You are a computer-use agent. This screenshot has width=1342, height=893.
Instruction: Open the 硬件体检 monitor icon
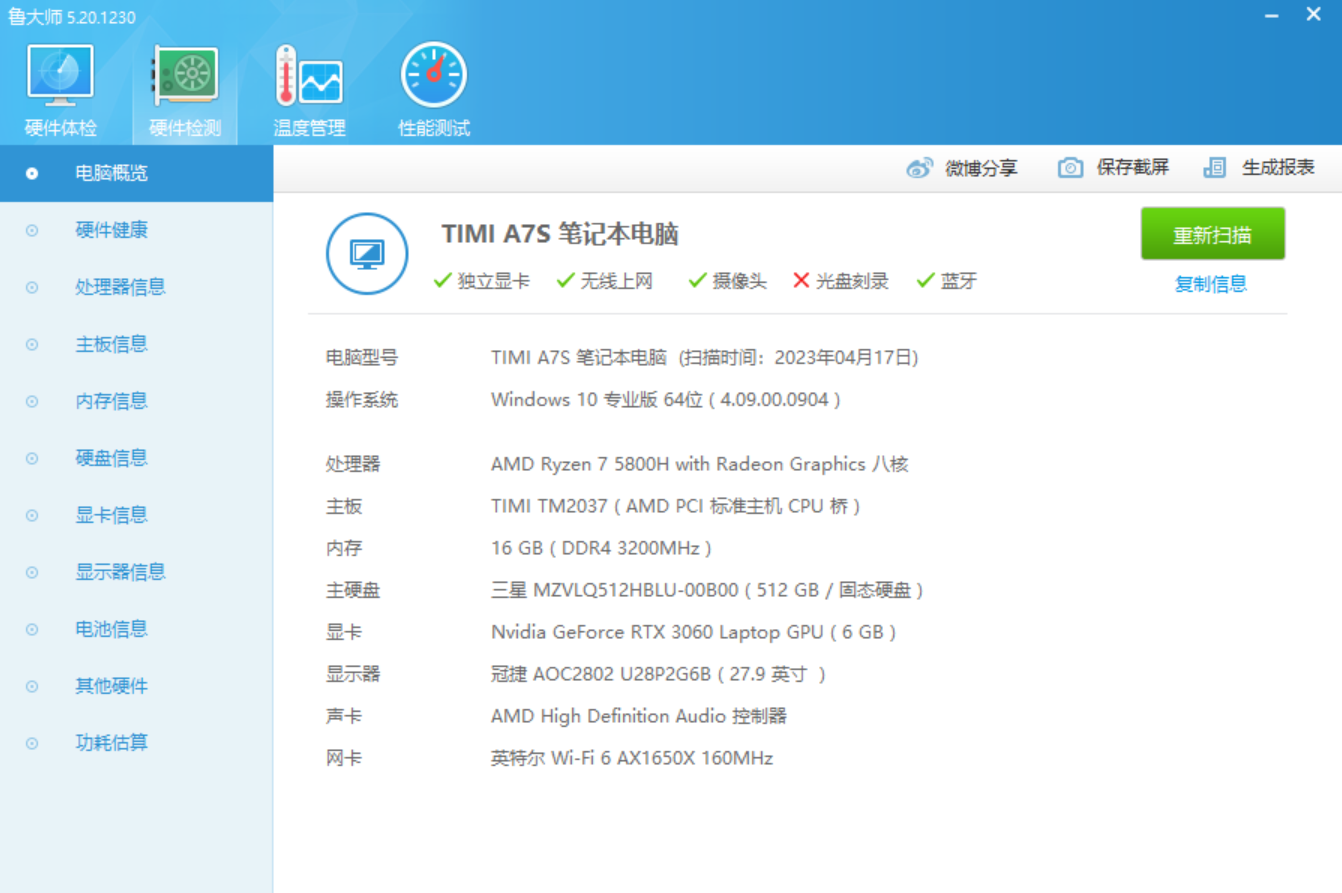(x=61, y=76)
